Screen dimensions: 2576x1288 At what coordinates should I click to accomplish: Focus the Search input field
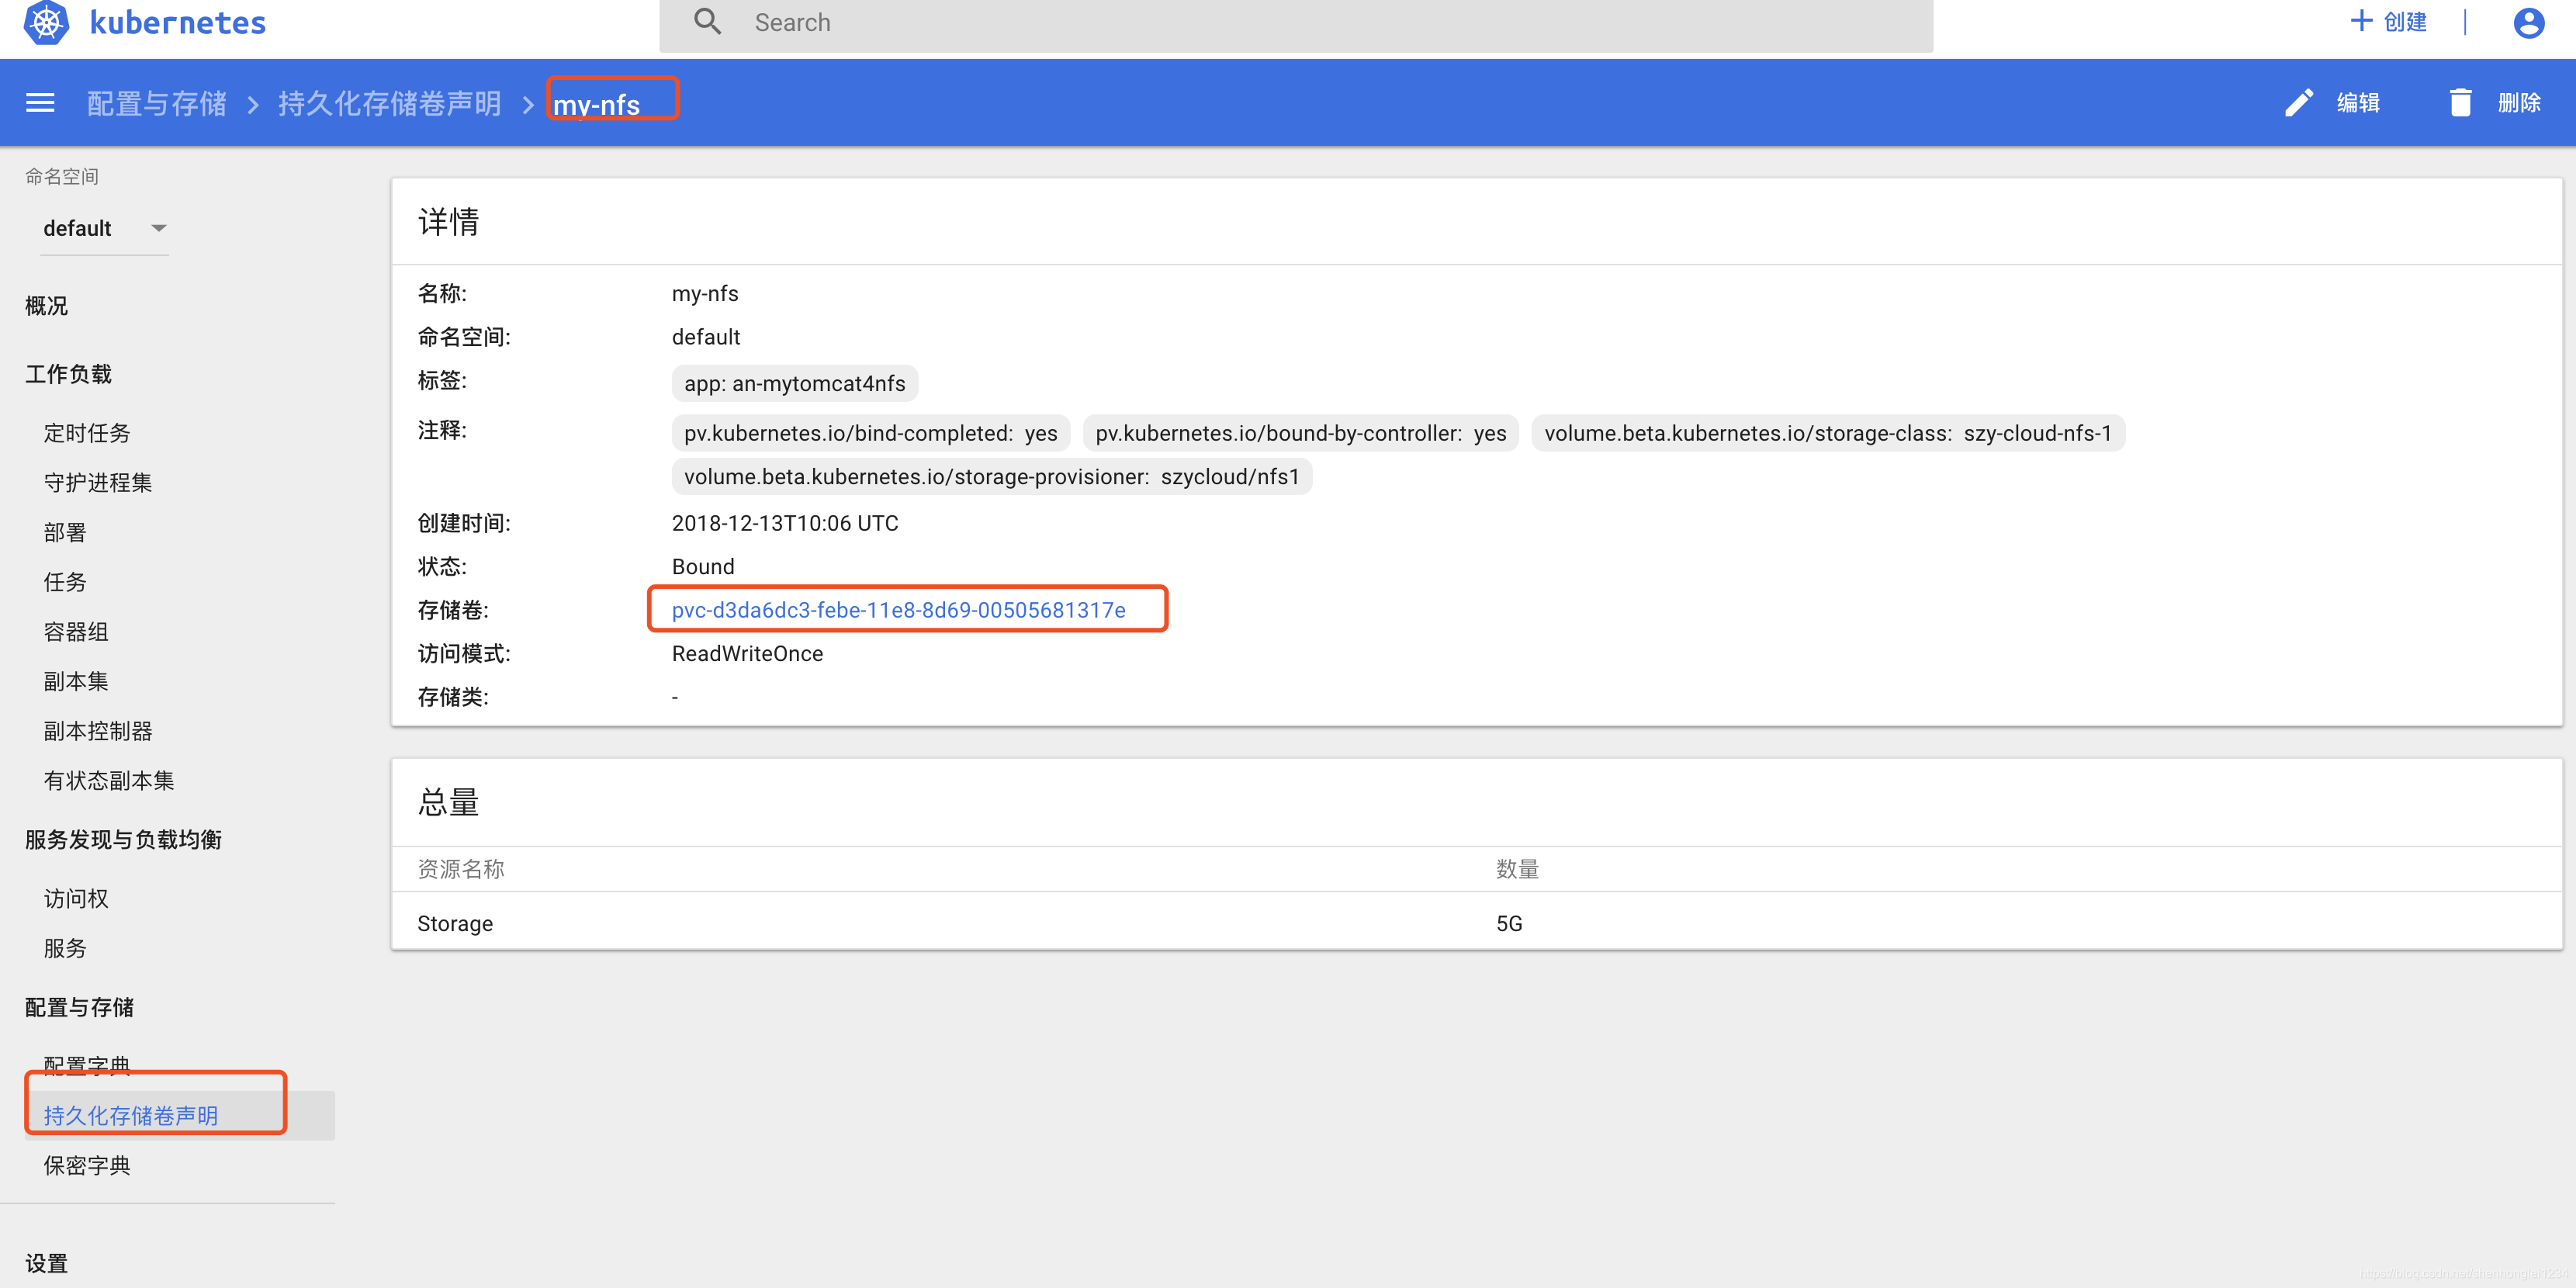1300,23
